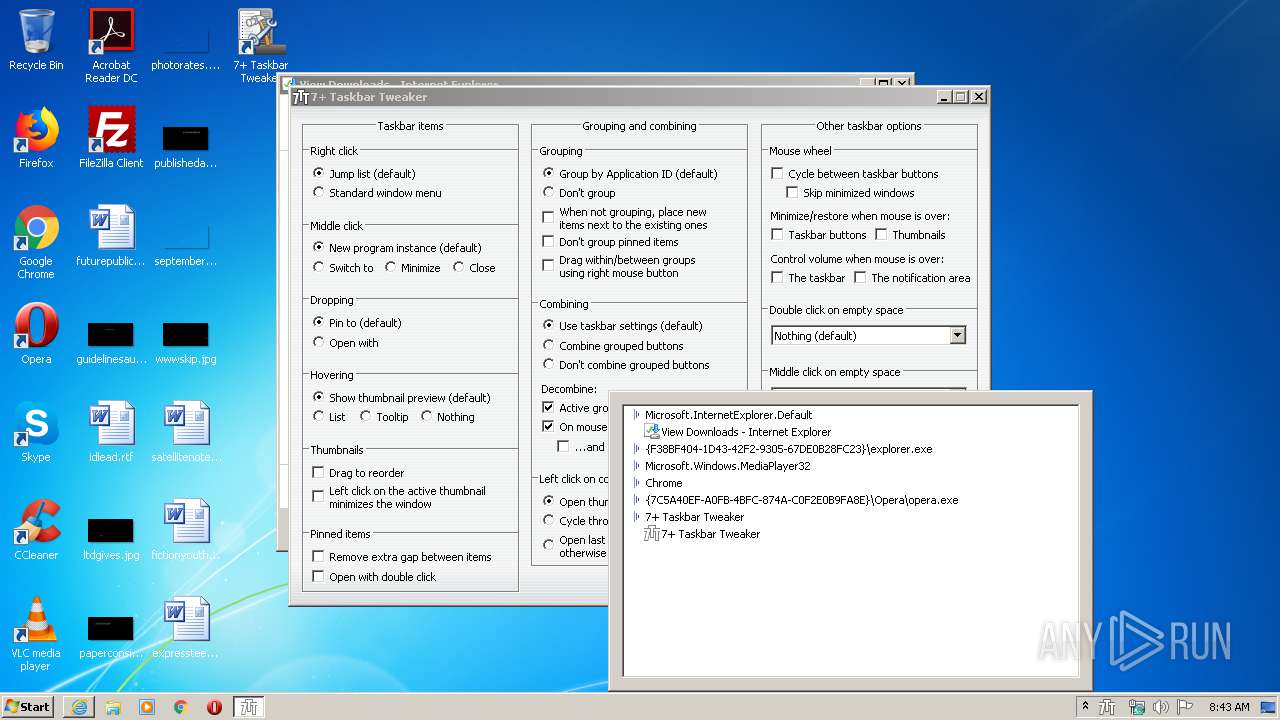
Task: Enable Cycle between taskbar buttons
Action: click(x=854, y=173)
